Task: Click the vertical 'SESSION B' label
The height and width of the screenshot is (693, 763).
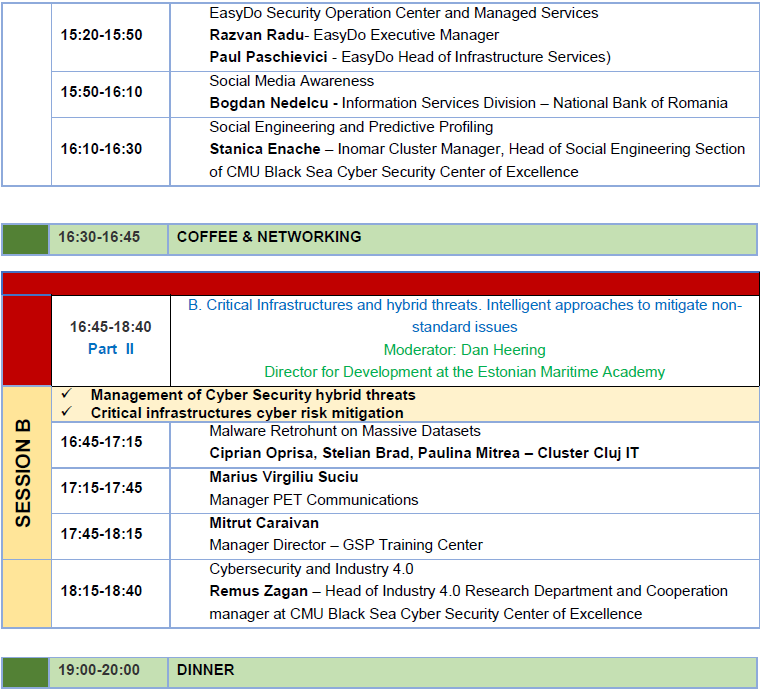Action: (23, 473)
